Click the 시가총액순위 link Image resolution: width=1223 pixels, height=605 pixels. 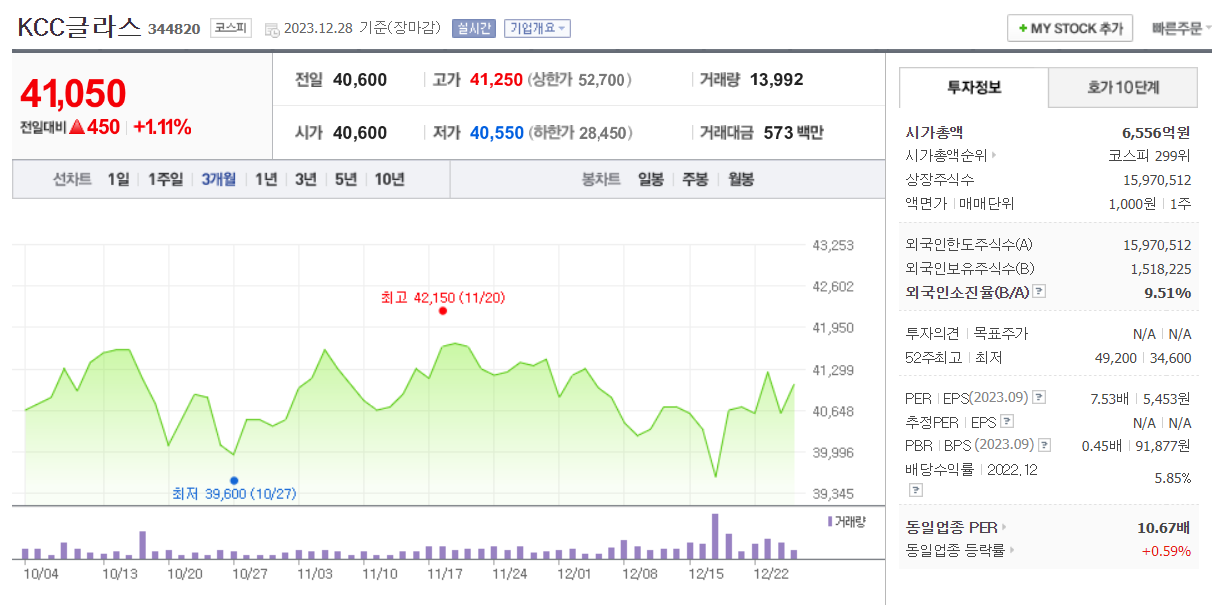point(946,155)
